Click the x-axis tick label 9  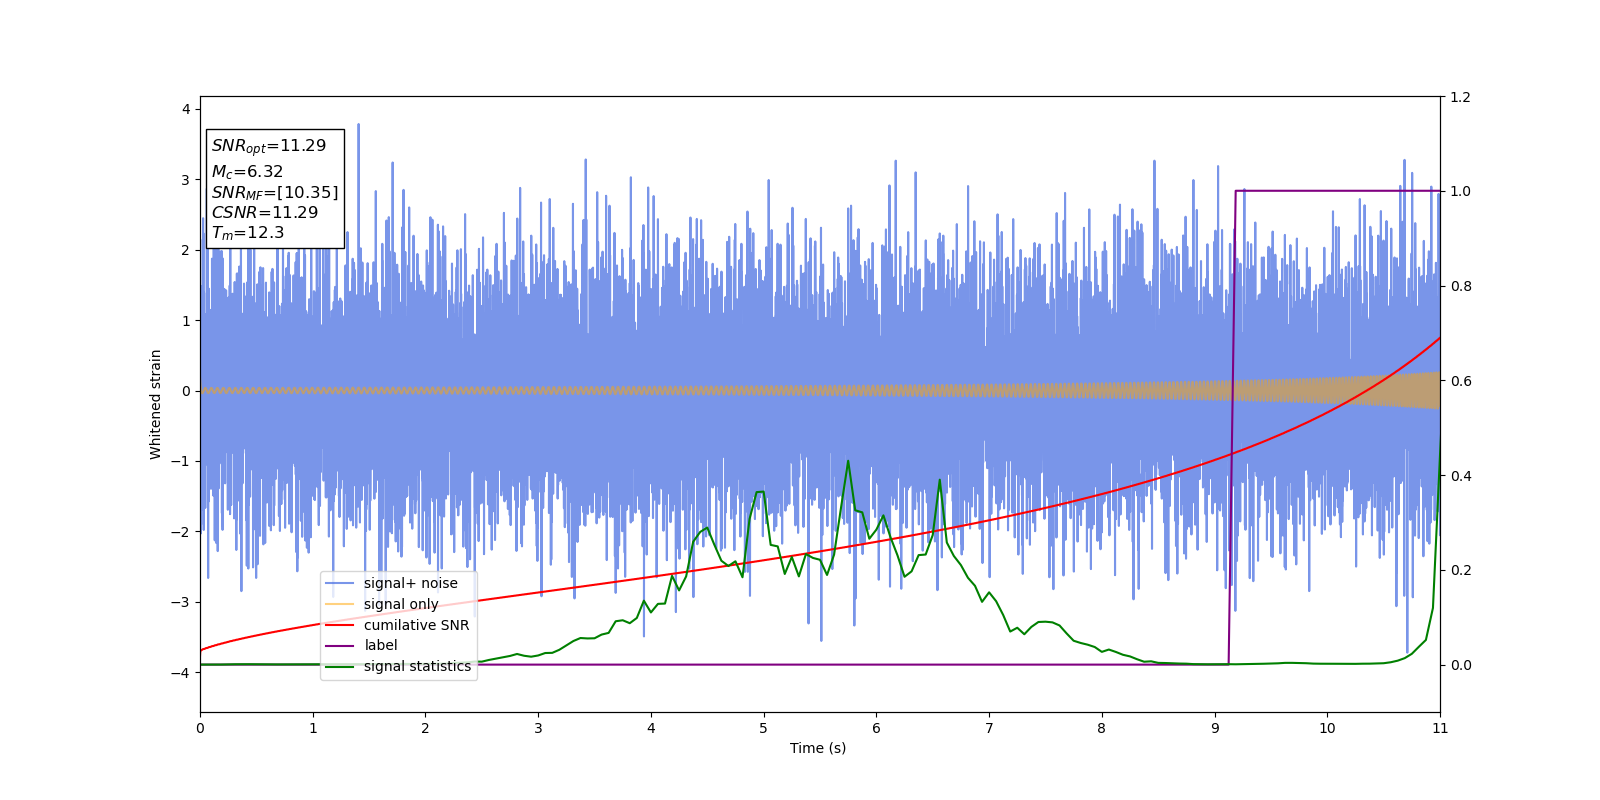point(1215,728)
